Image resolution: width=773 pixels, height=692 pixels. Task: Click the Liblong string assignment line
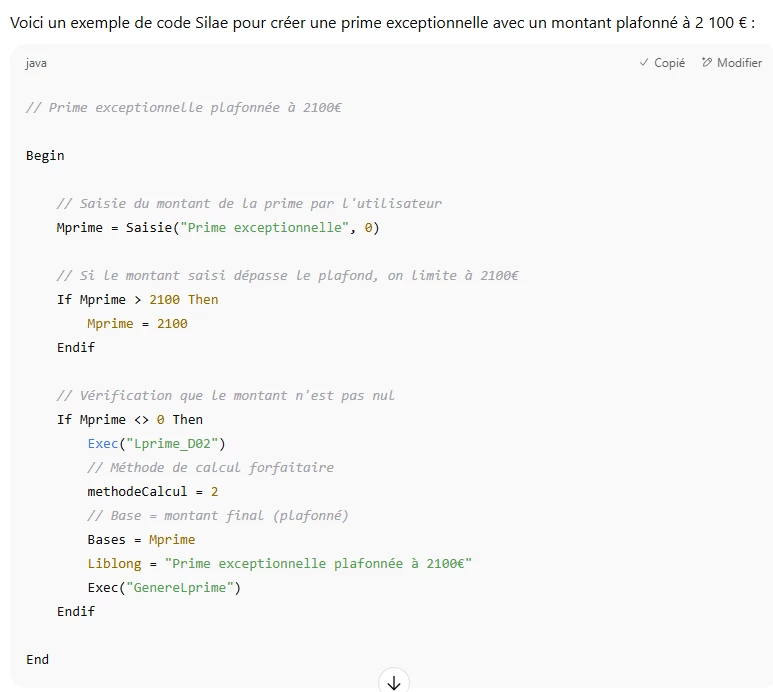(279, 563)
